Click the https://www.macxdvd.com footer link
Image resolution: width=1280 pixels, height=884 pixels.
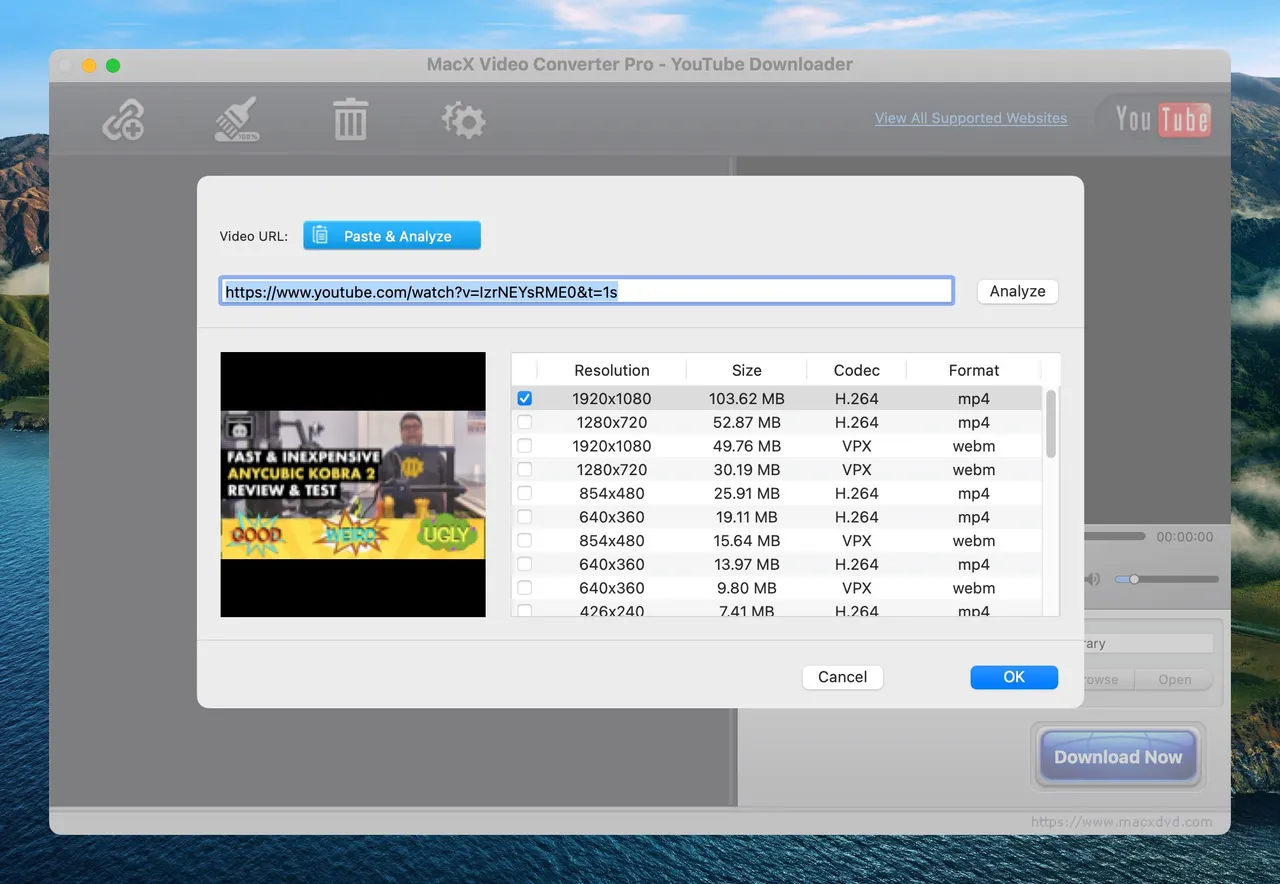[x=1121, y=822]
